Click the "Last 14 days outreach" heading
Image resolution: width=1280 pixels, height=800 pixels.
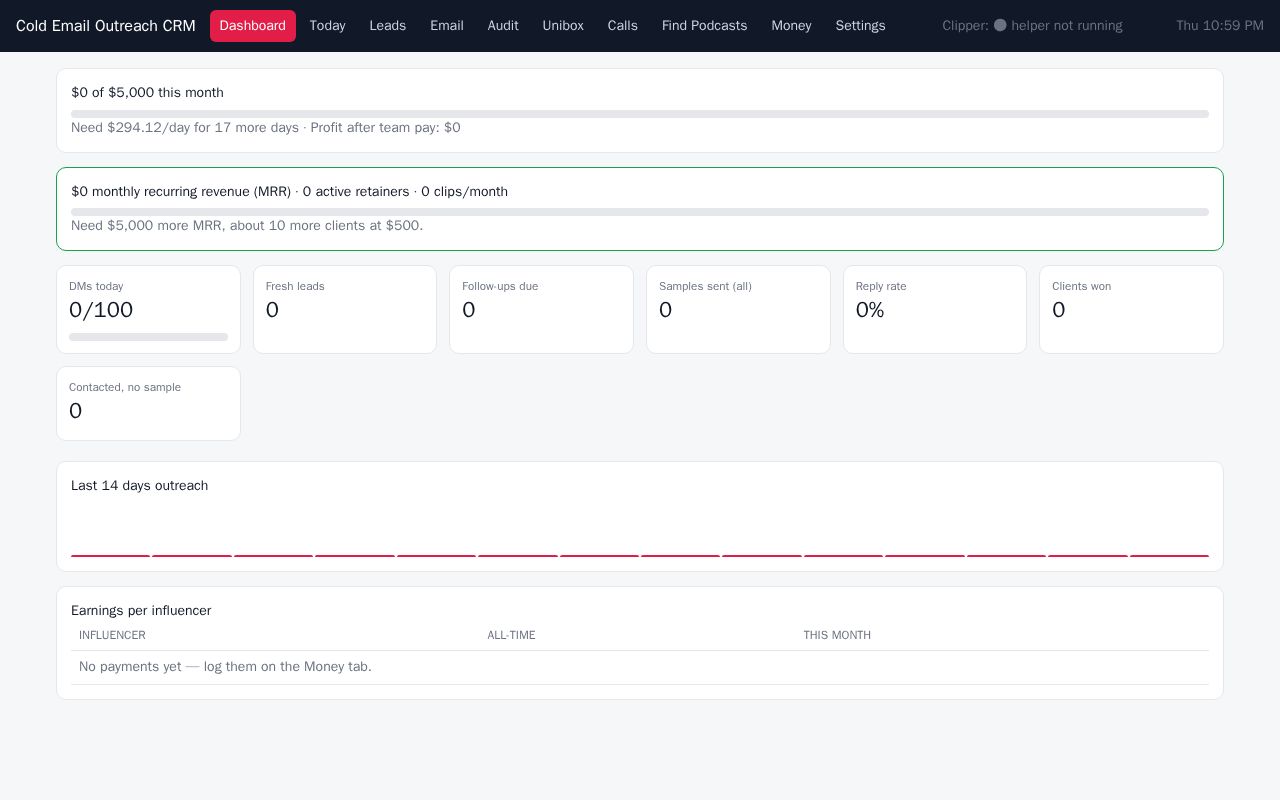(140, 486)
